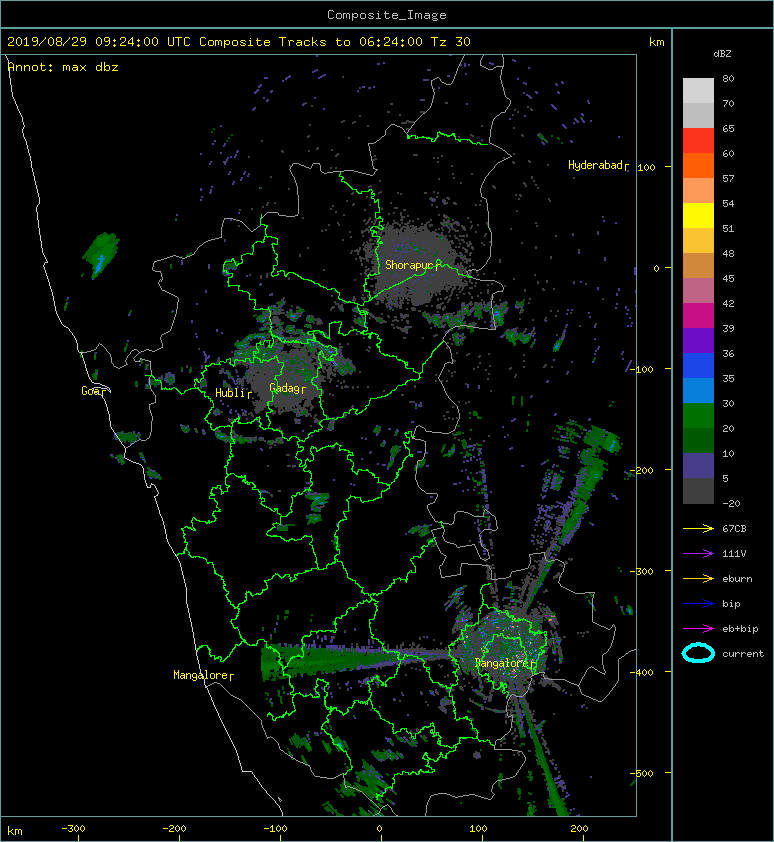Click the blue swatch between 36 and 35

(698, 366)
